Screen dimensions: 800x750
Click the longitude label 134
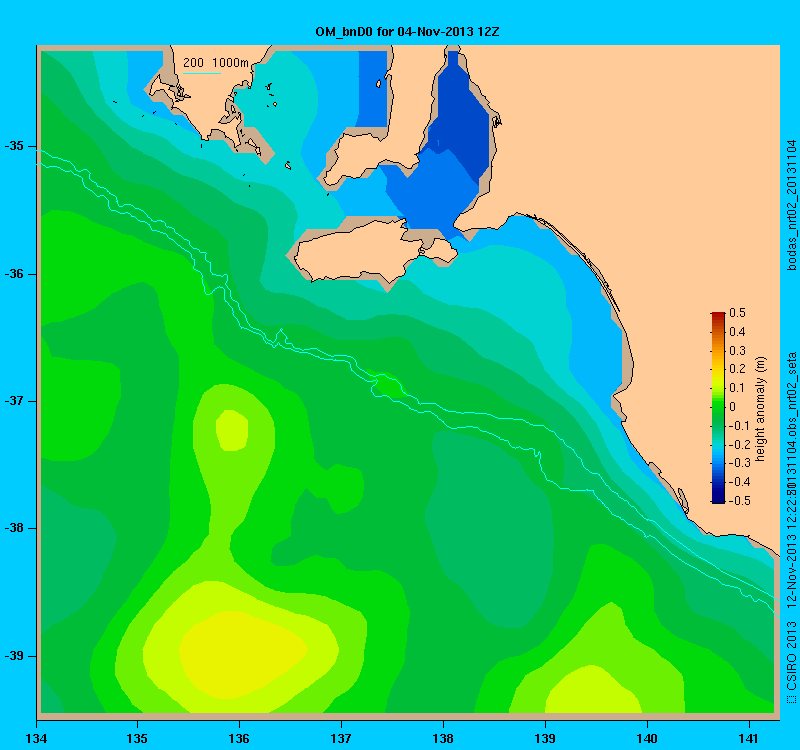click(x=36, y=739)
